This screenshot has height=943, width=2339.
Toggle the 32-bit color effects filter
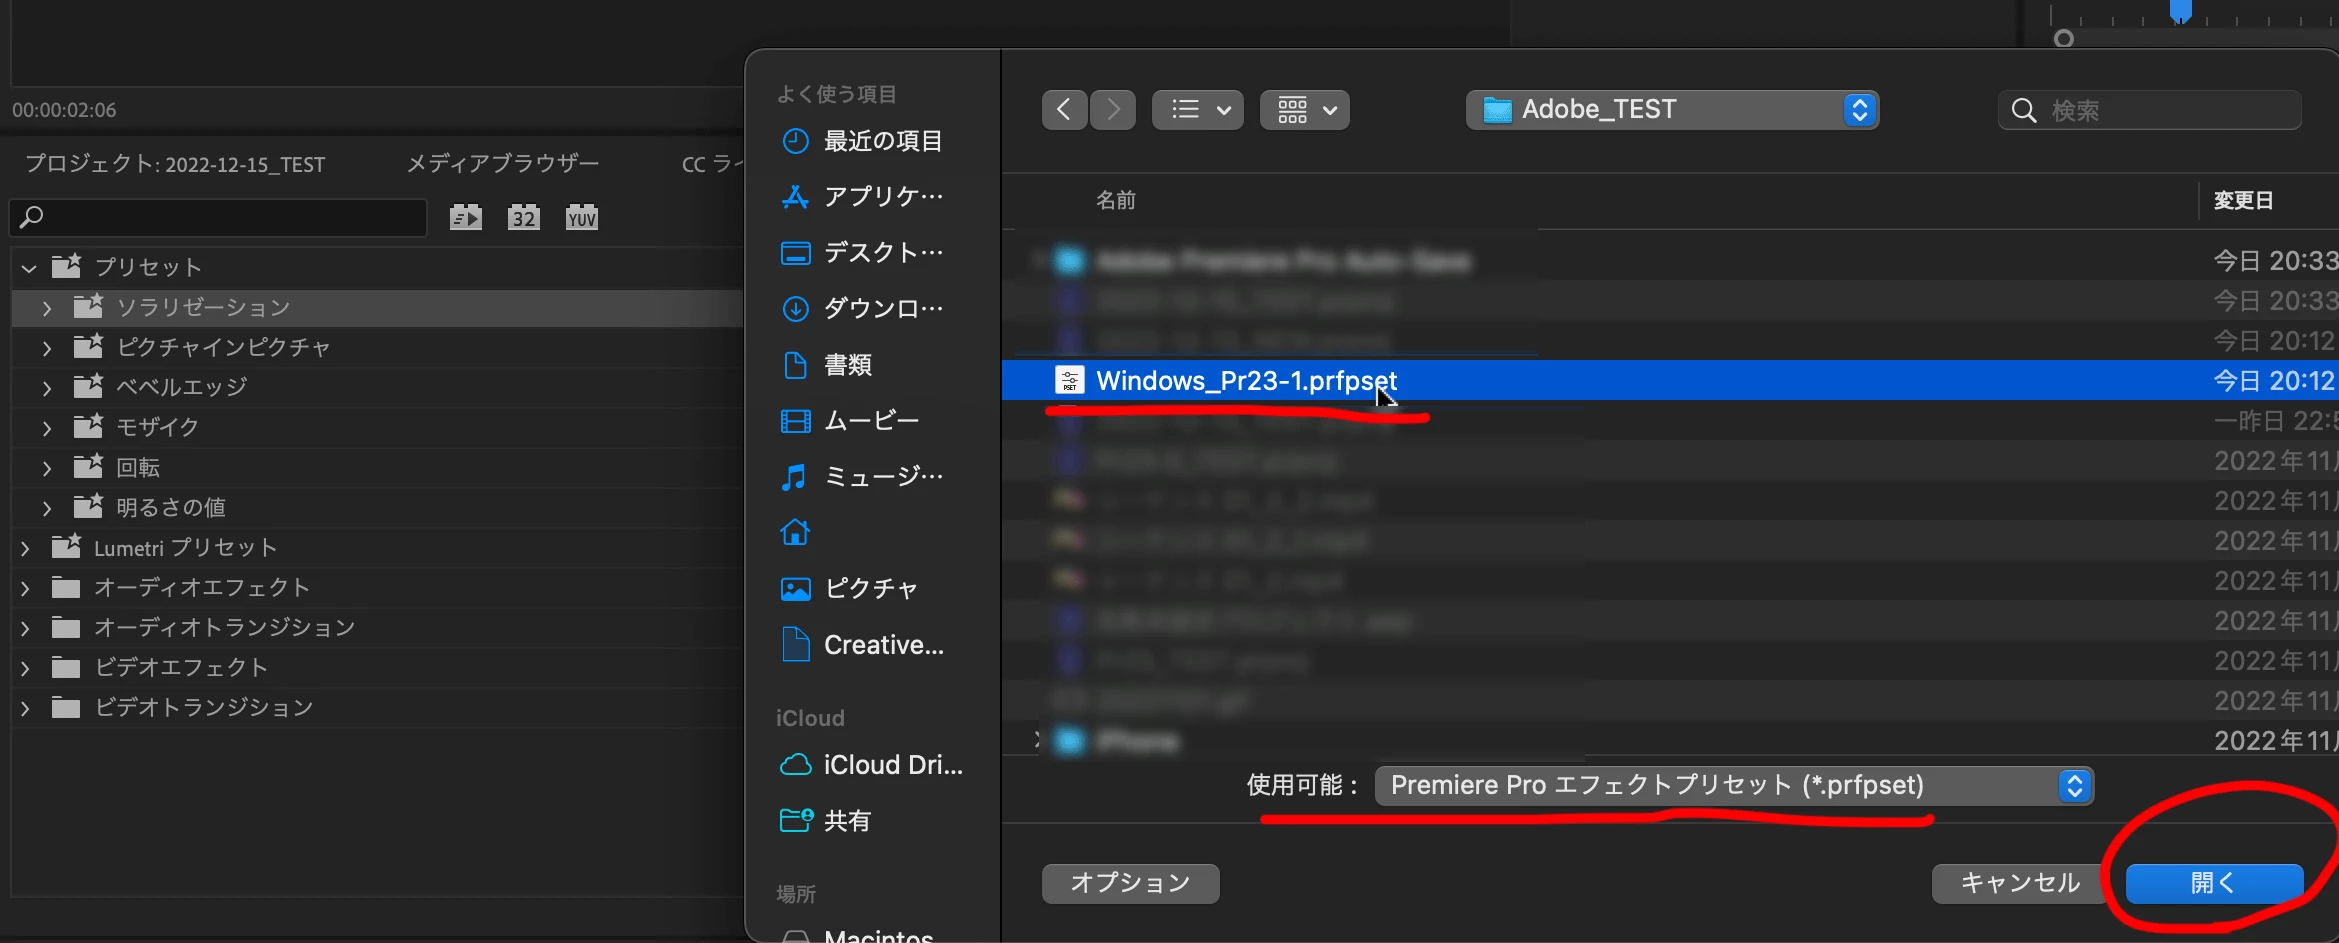coord(524,217)
